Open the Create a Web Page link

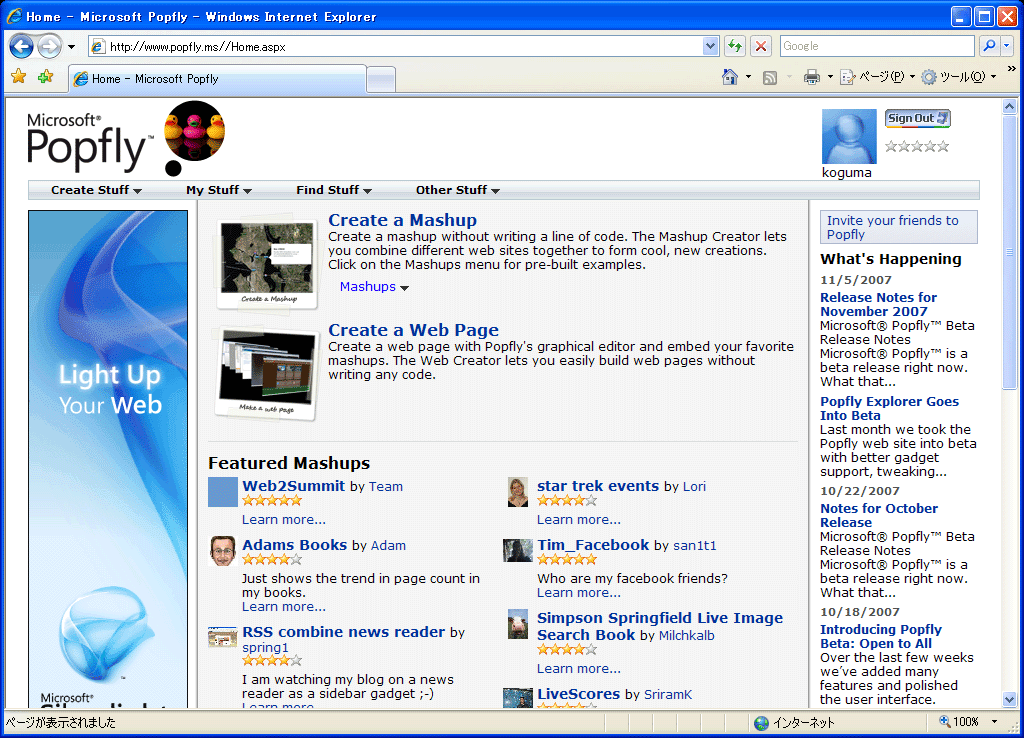pyautogui.click(x=413, y=330)
